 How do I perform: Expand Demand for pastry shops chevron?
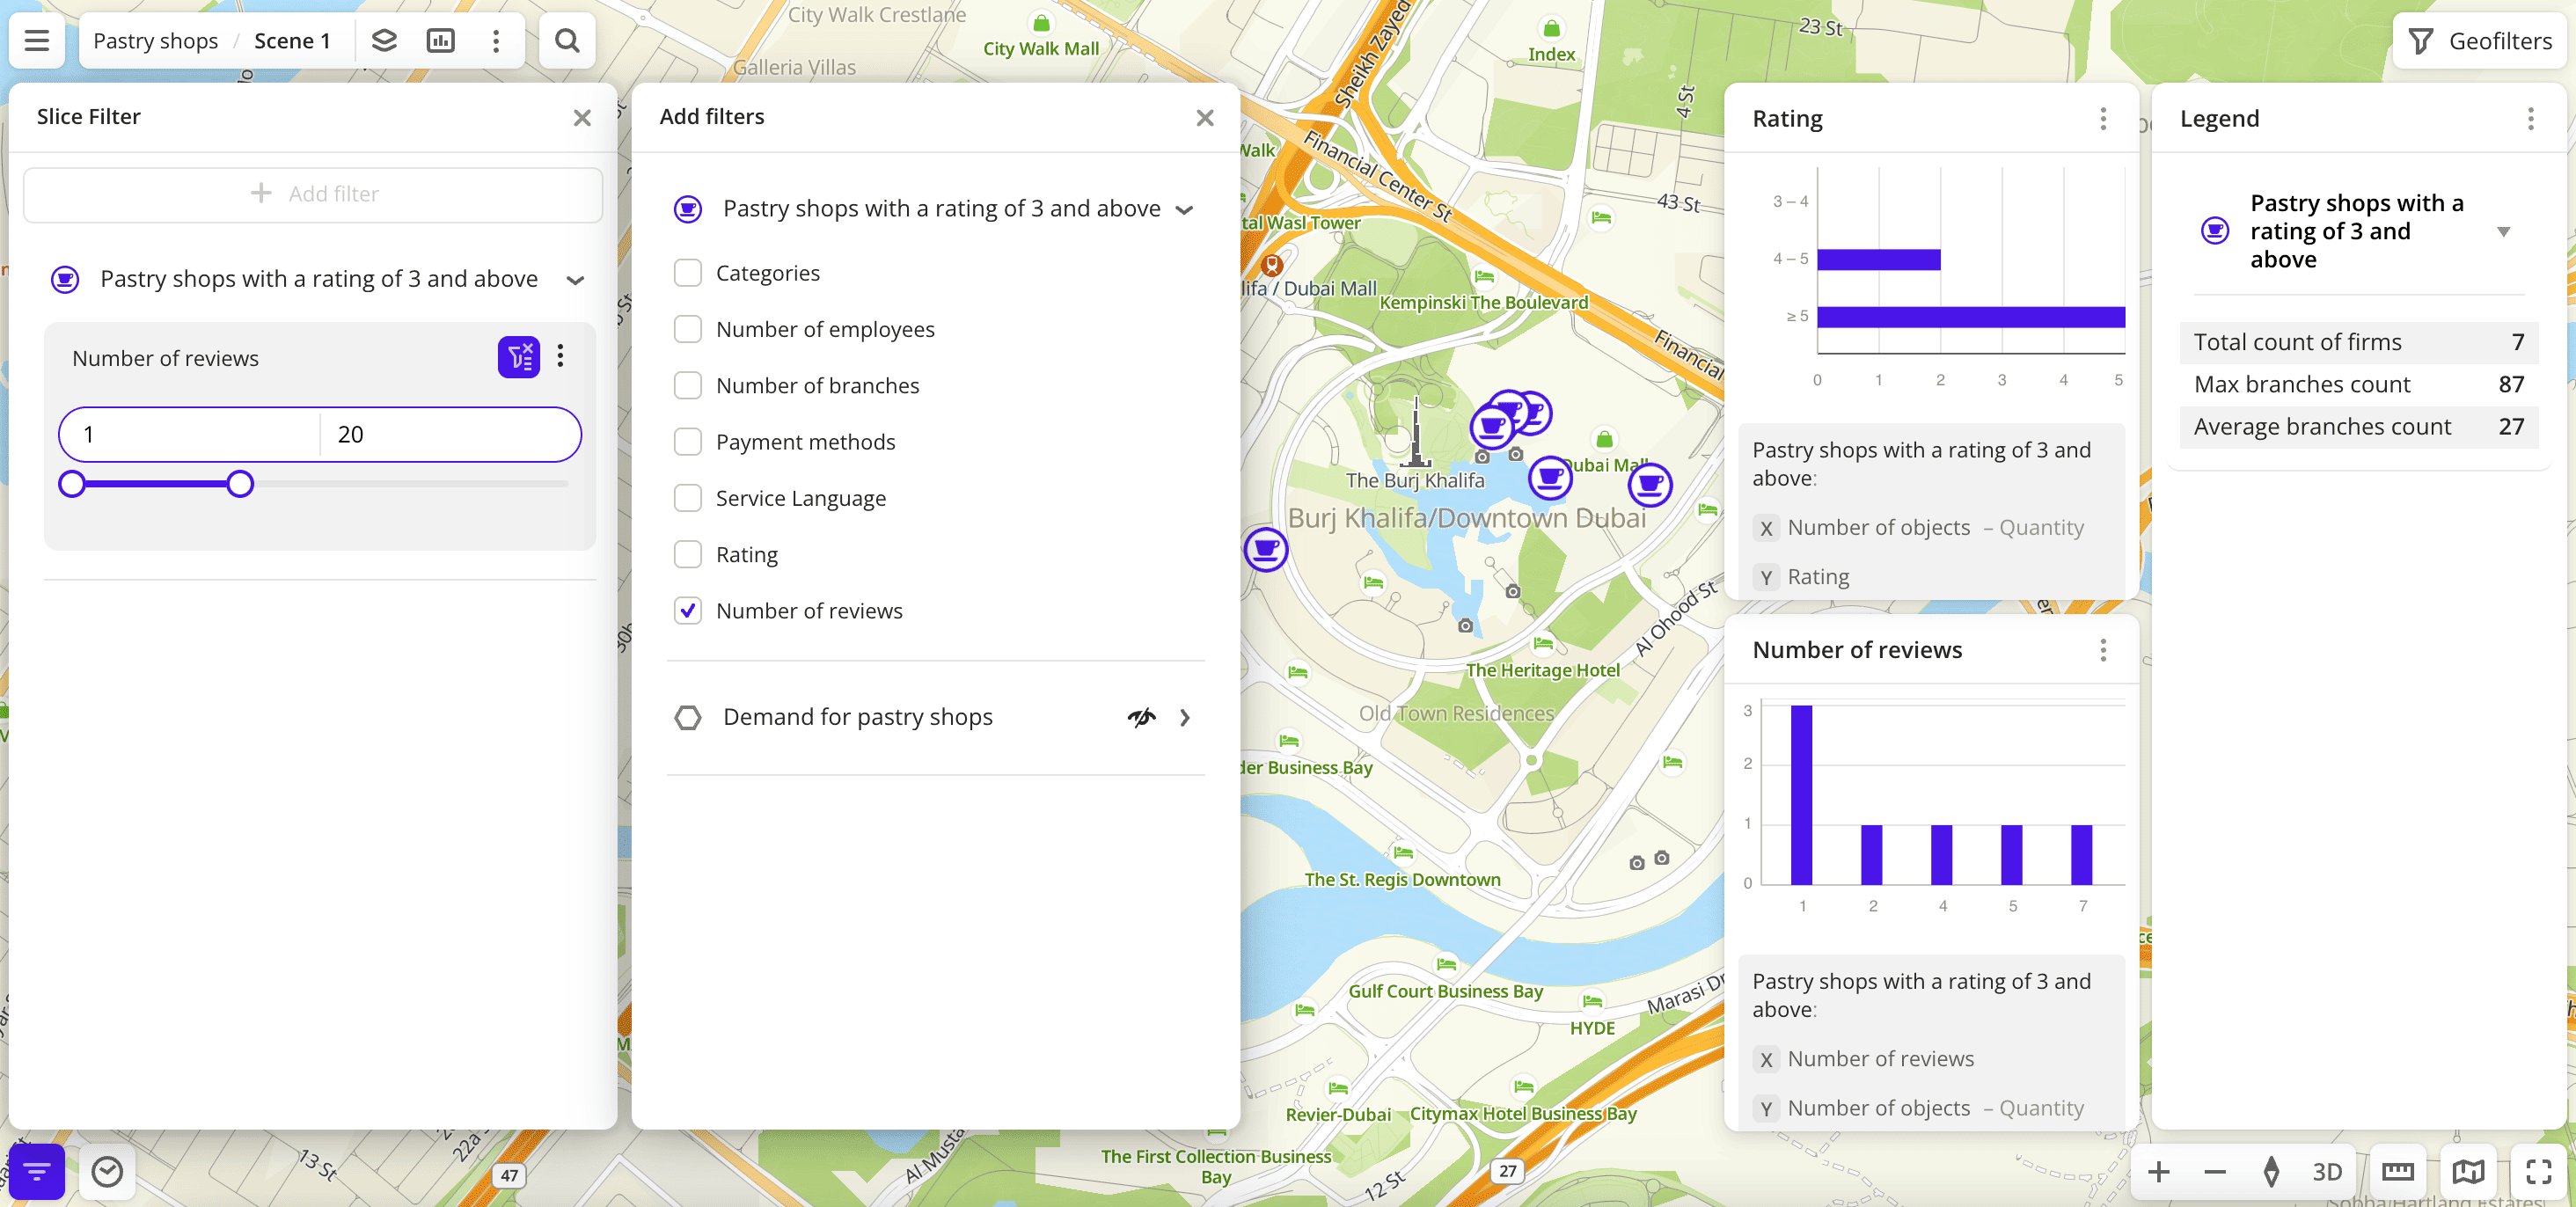[x=1185, y=717]
